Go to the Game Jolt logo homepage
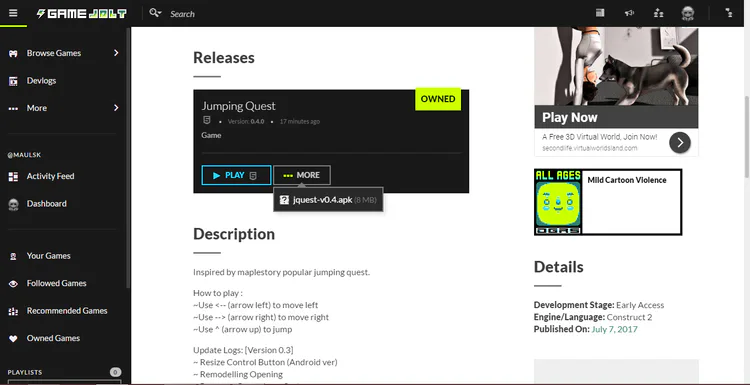The height and width of the screenshot is (385, 750). (82, 13)
